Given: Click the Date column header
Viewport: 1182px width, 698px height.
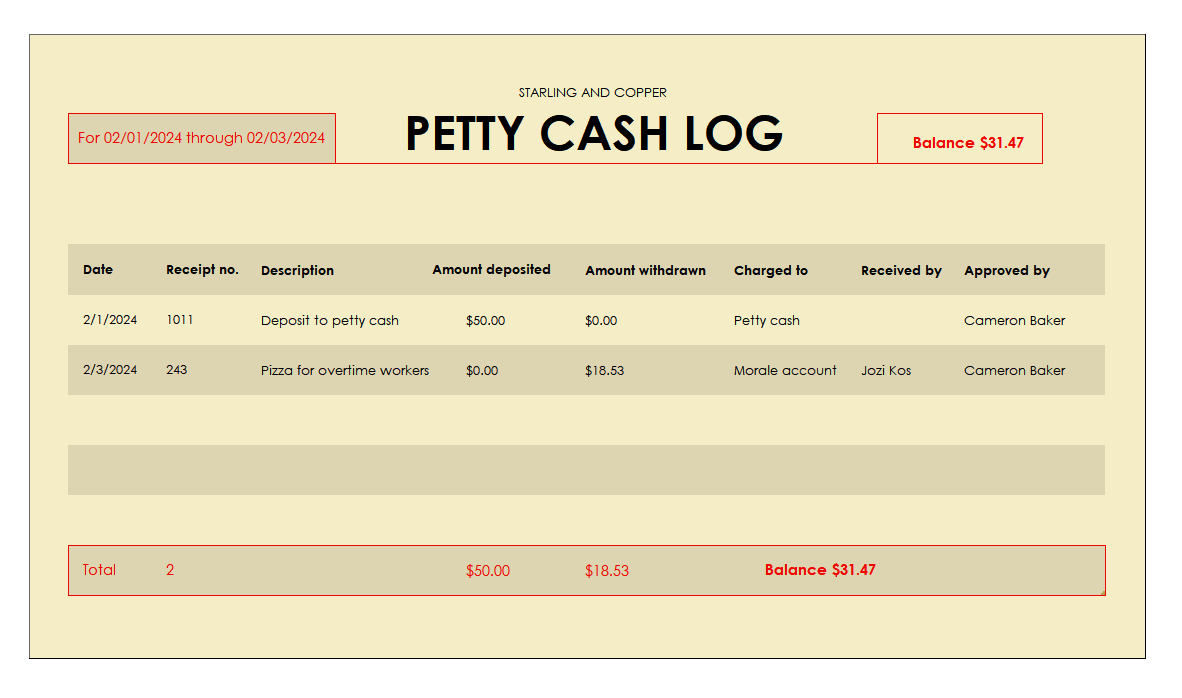Looking at the screenshot, I should pyautogui.click(x=98, y=270).
